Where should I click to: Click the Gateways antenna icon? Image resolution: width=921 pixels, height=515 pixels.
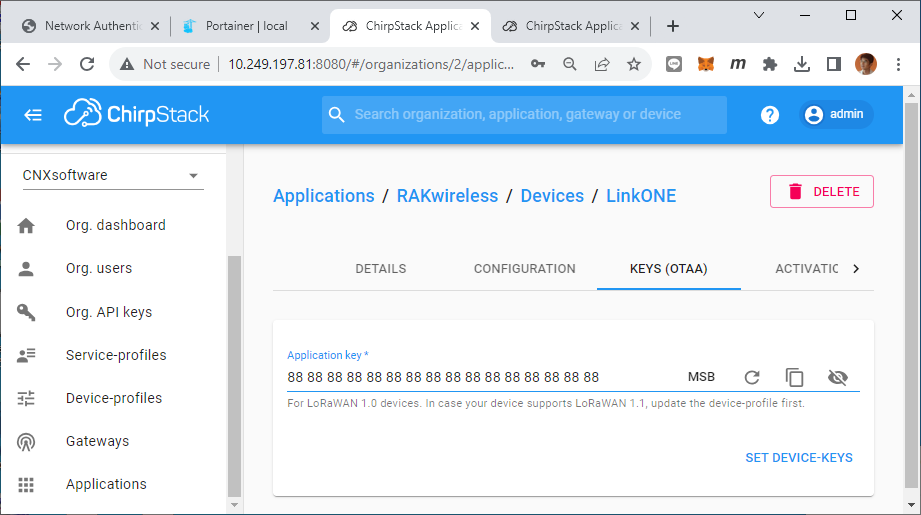click(x=26, y=442)
